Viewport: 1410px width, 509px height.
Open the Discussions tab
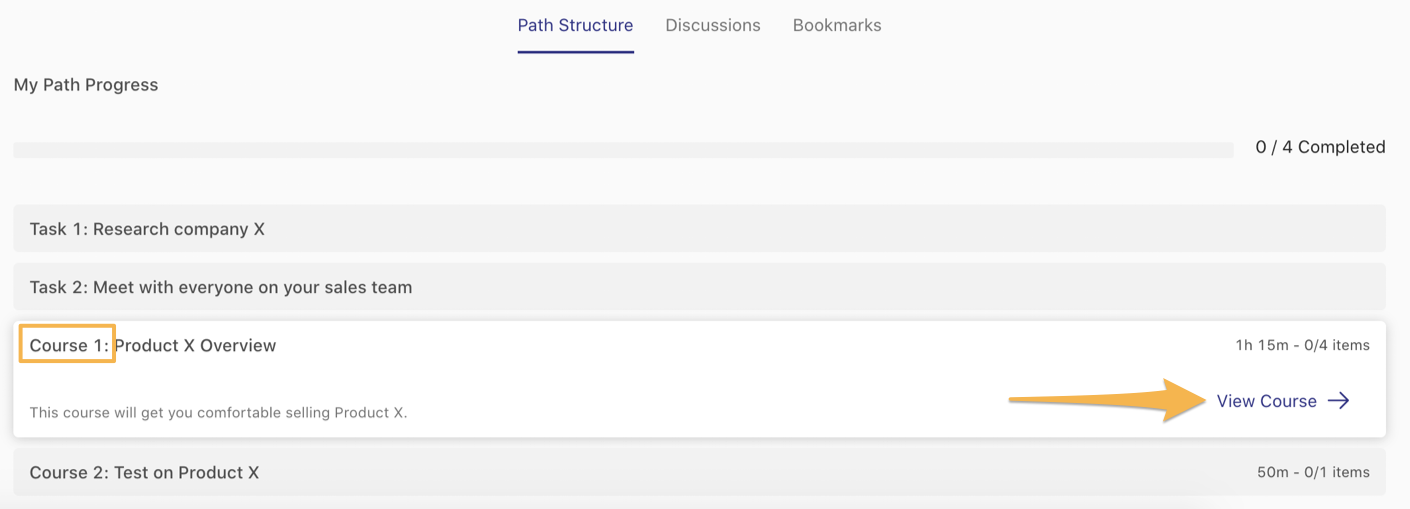pos(712,25)
